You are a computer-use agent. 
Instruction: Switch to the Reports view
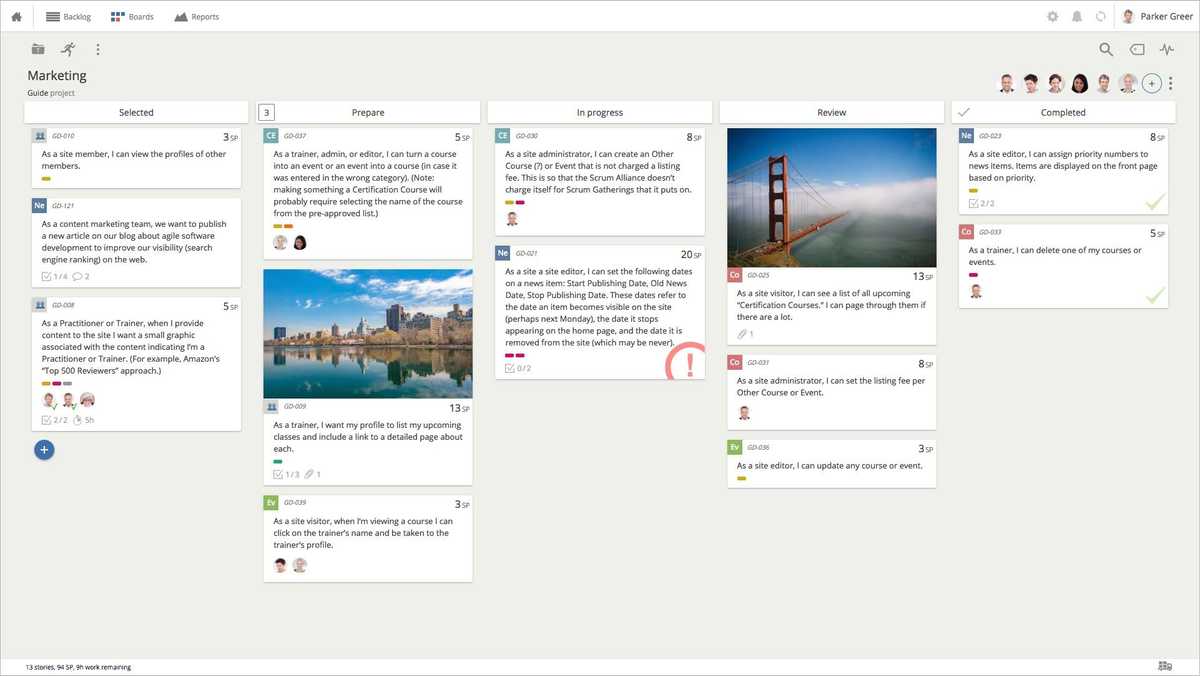(196, 17)
